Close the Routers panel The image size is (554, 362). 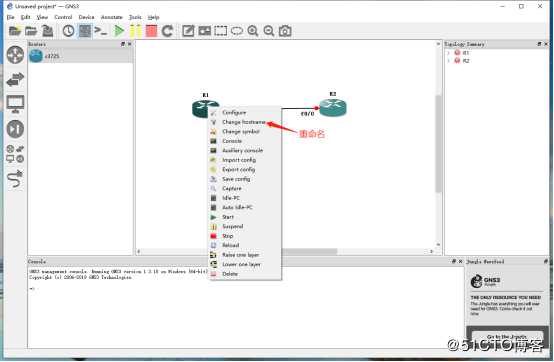point(130,44)
